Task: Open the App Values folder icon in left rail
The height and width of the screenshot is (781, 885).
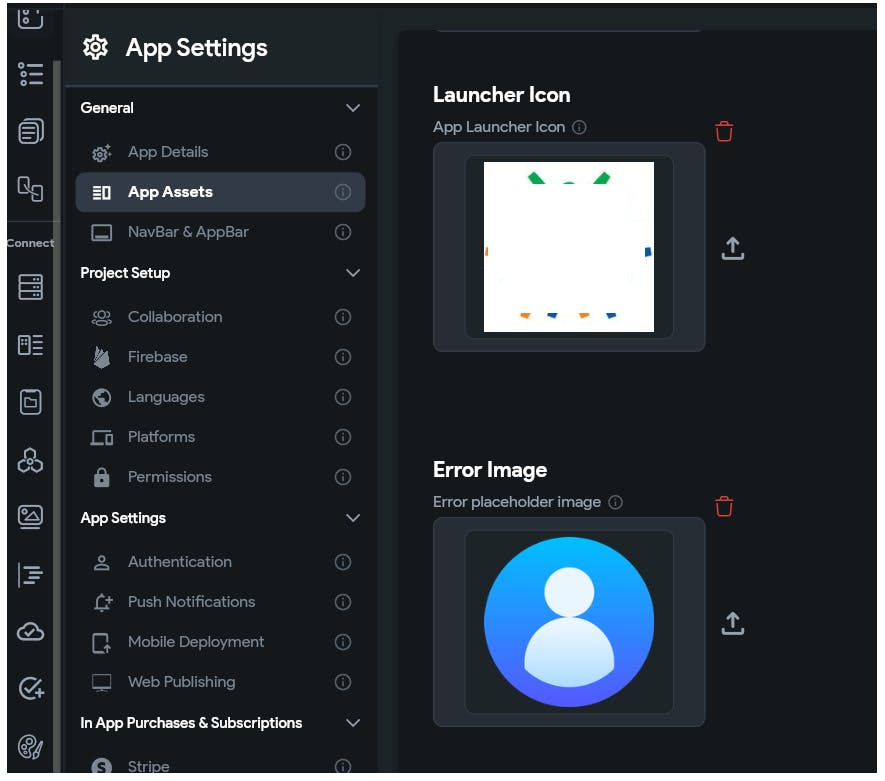Action: click(30, 402)
